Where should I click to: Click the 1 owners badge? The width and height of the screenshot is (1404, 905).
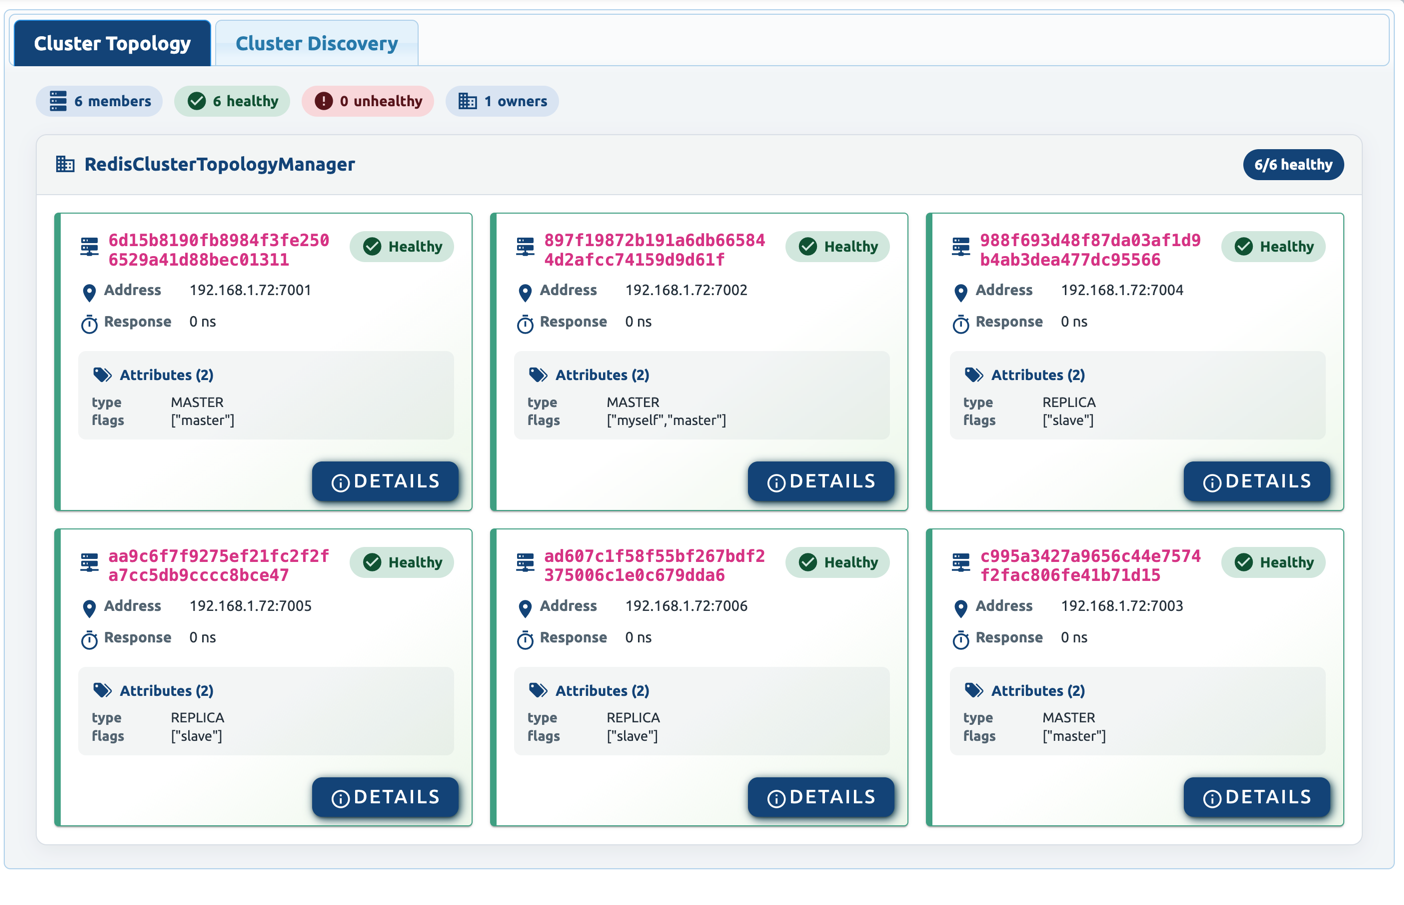click(x=502, y=101)
